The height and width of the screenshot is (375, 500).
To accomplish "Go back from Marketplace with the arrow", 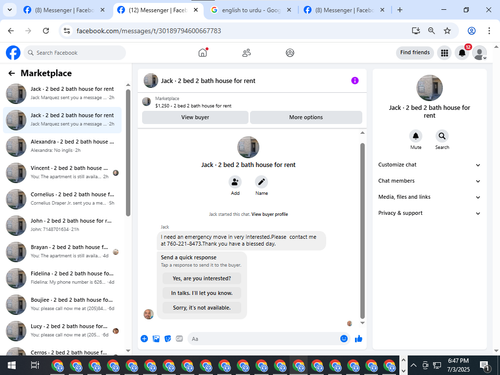I will (12, 73).
